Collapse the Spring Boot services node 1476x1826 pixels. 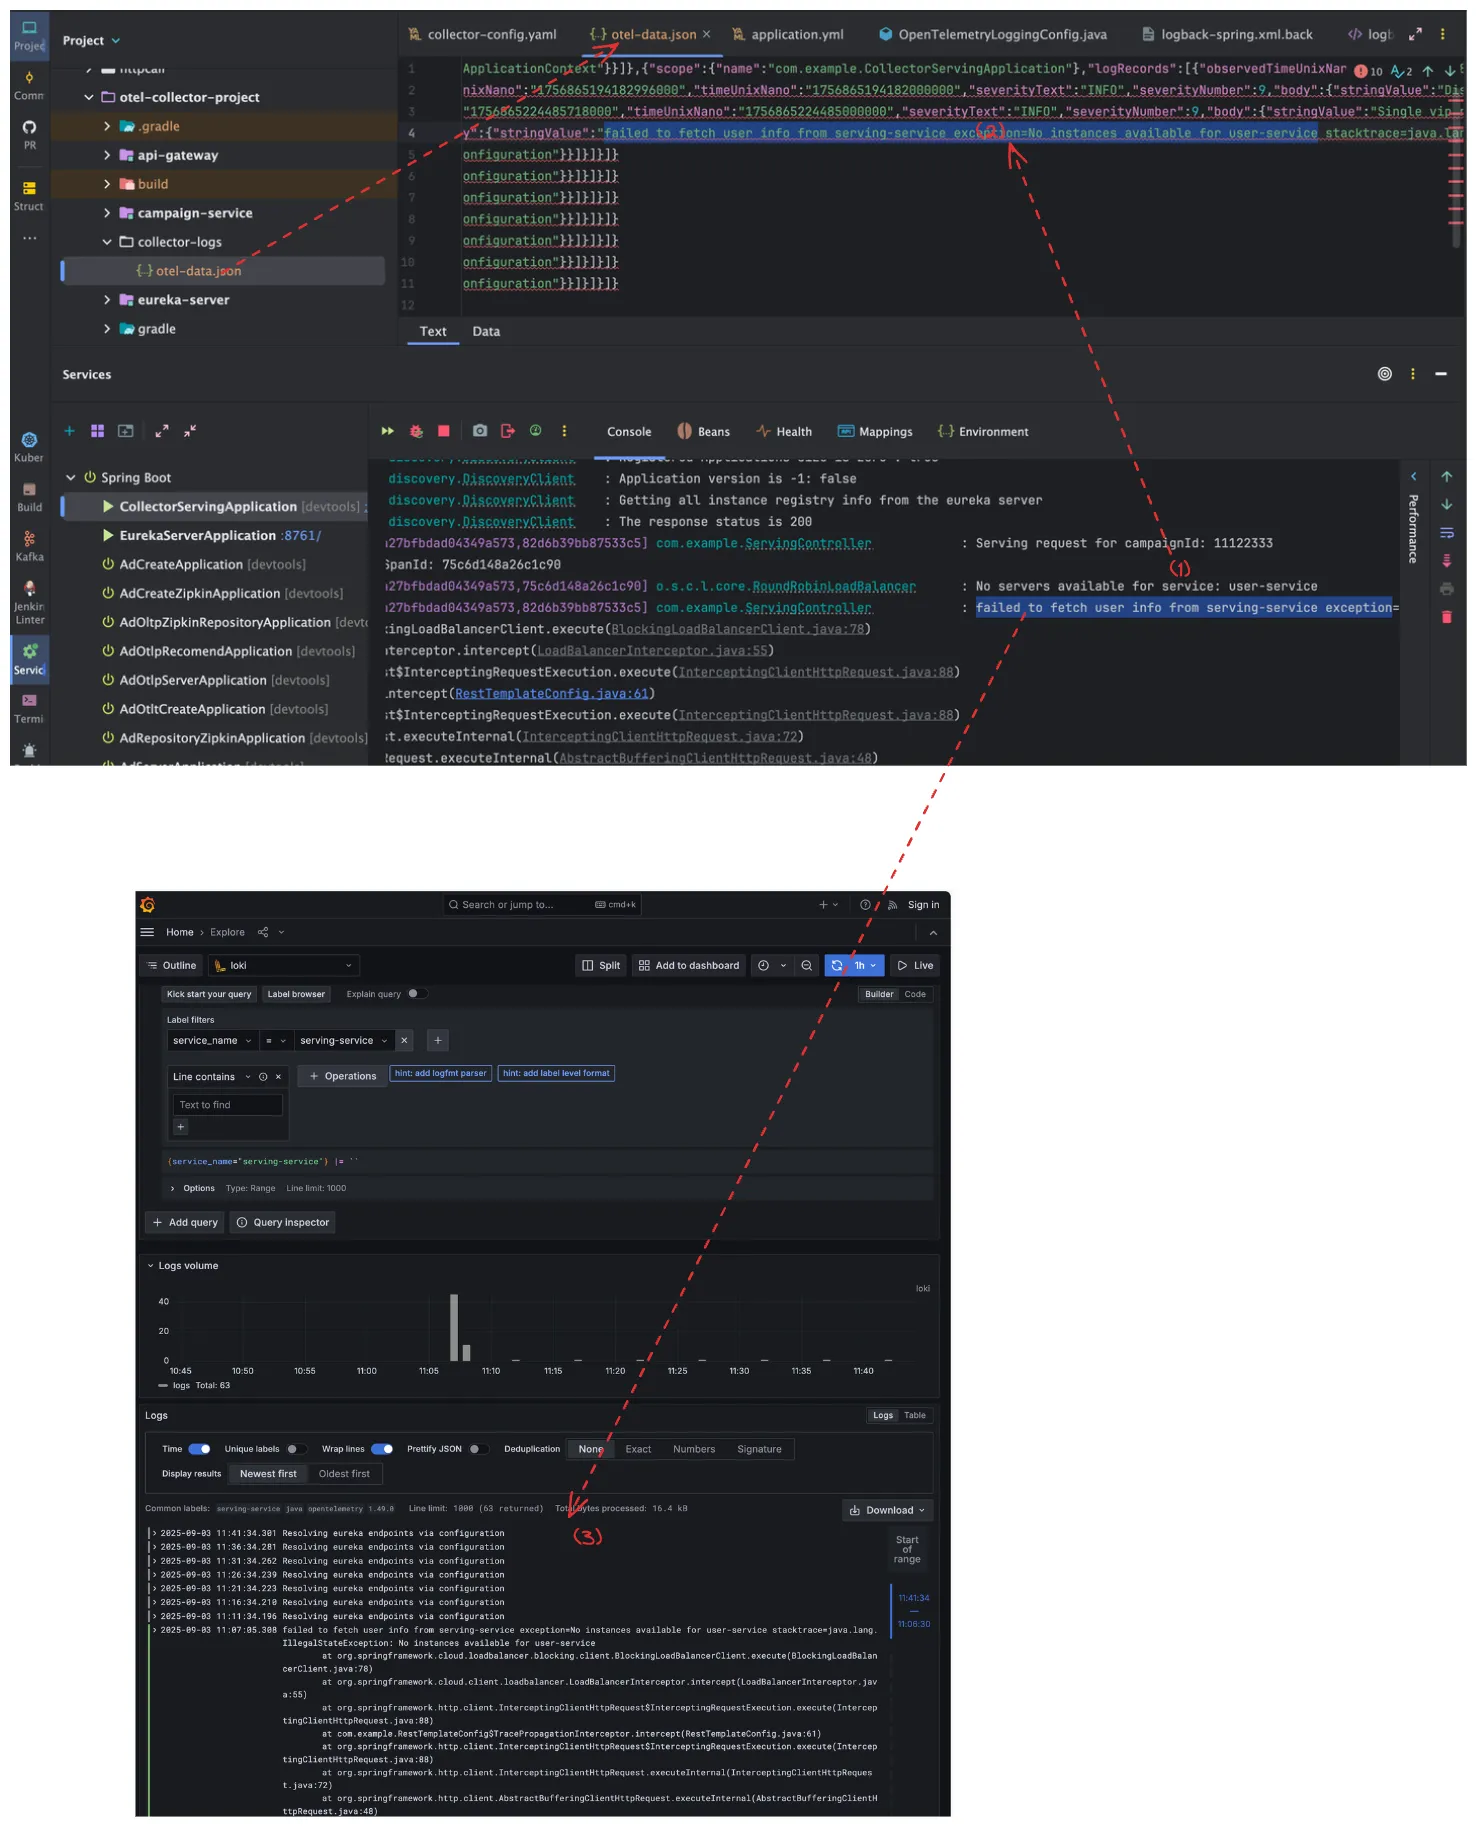[x=71, y=478]
